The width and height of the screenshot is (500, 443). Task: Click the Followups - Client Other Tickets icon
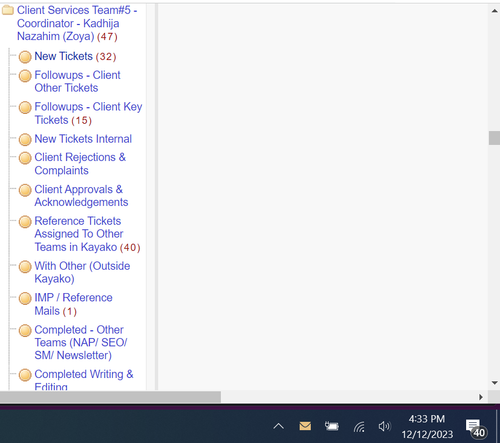click(25, 76)
